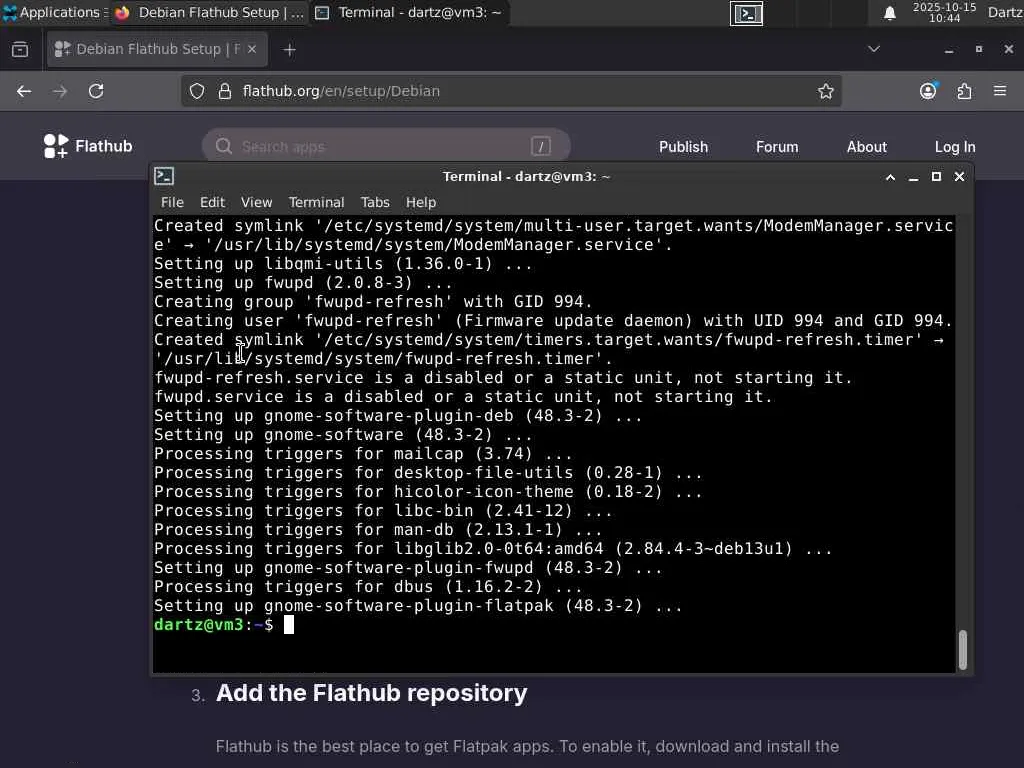The image size is (1024, 768).
Task: Click the terminal window menu icon
Action: [x=164, y=176]
